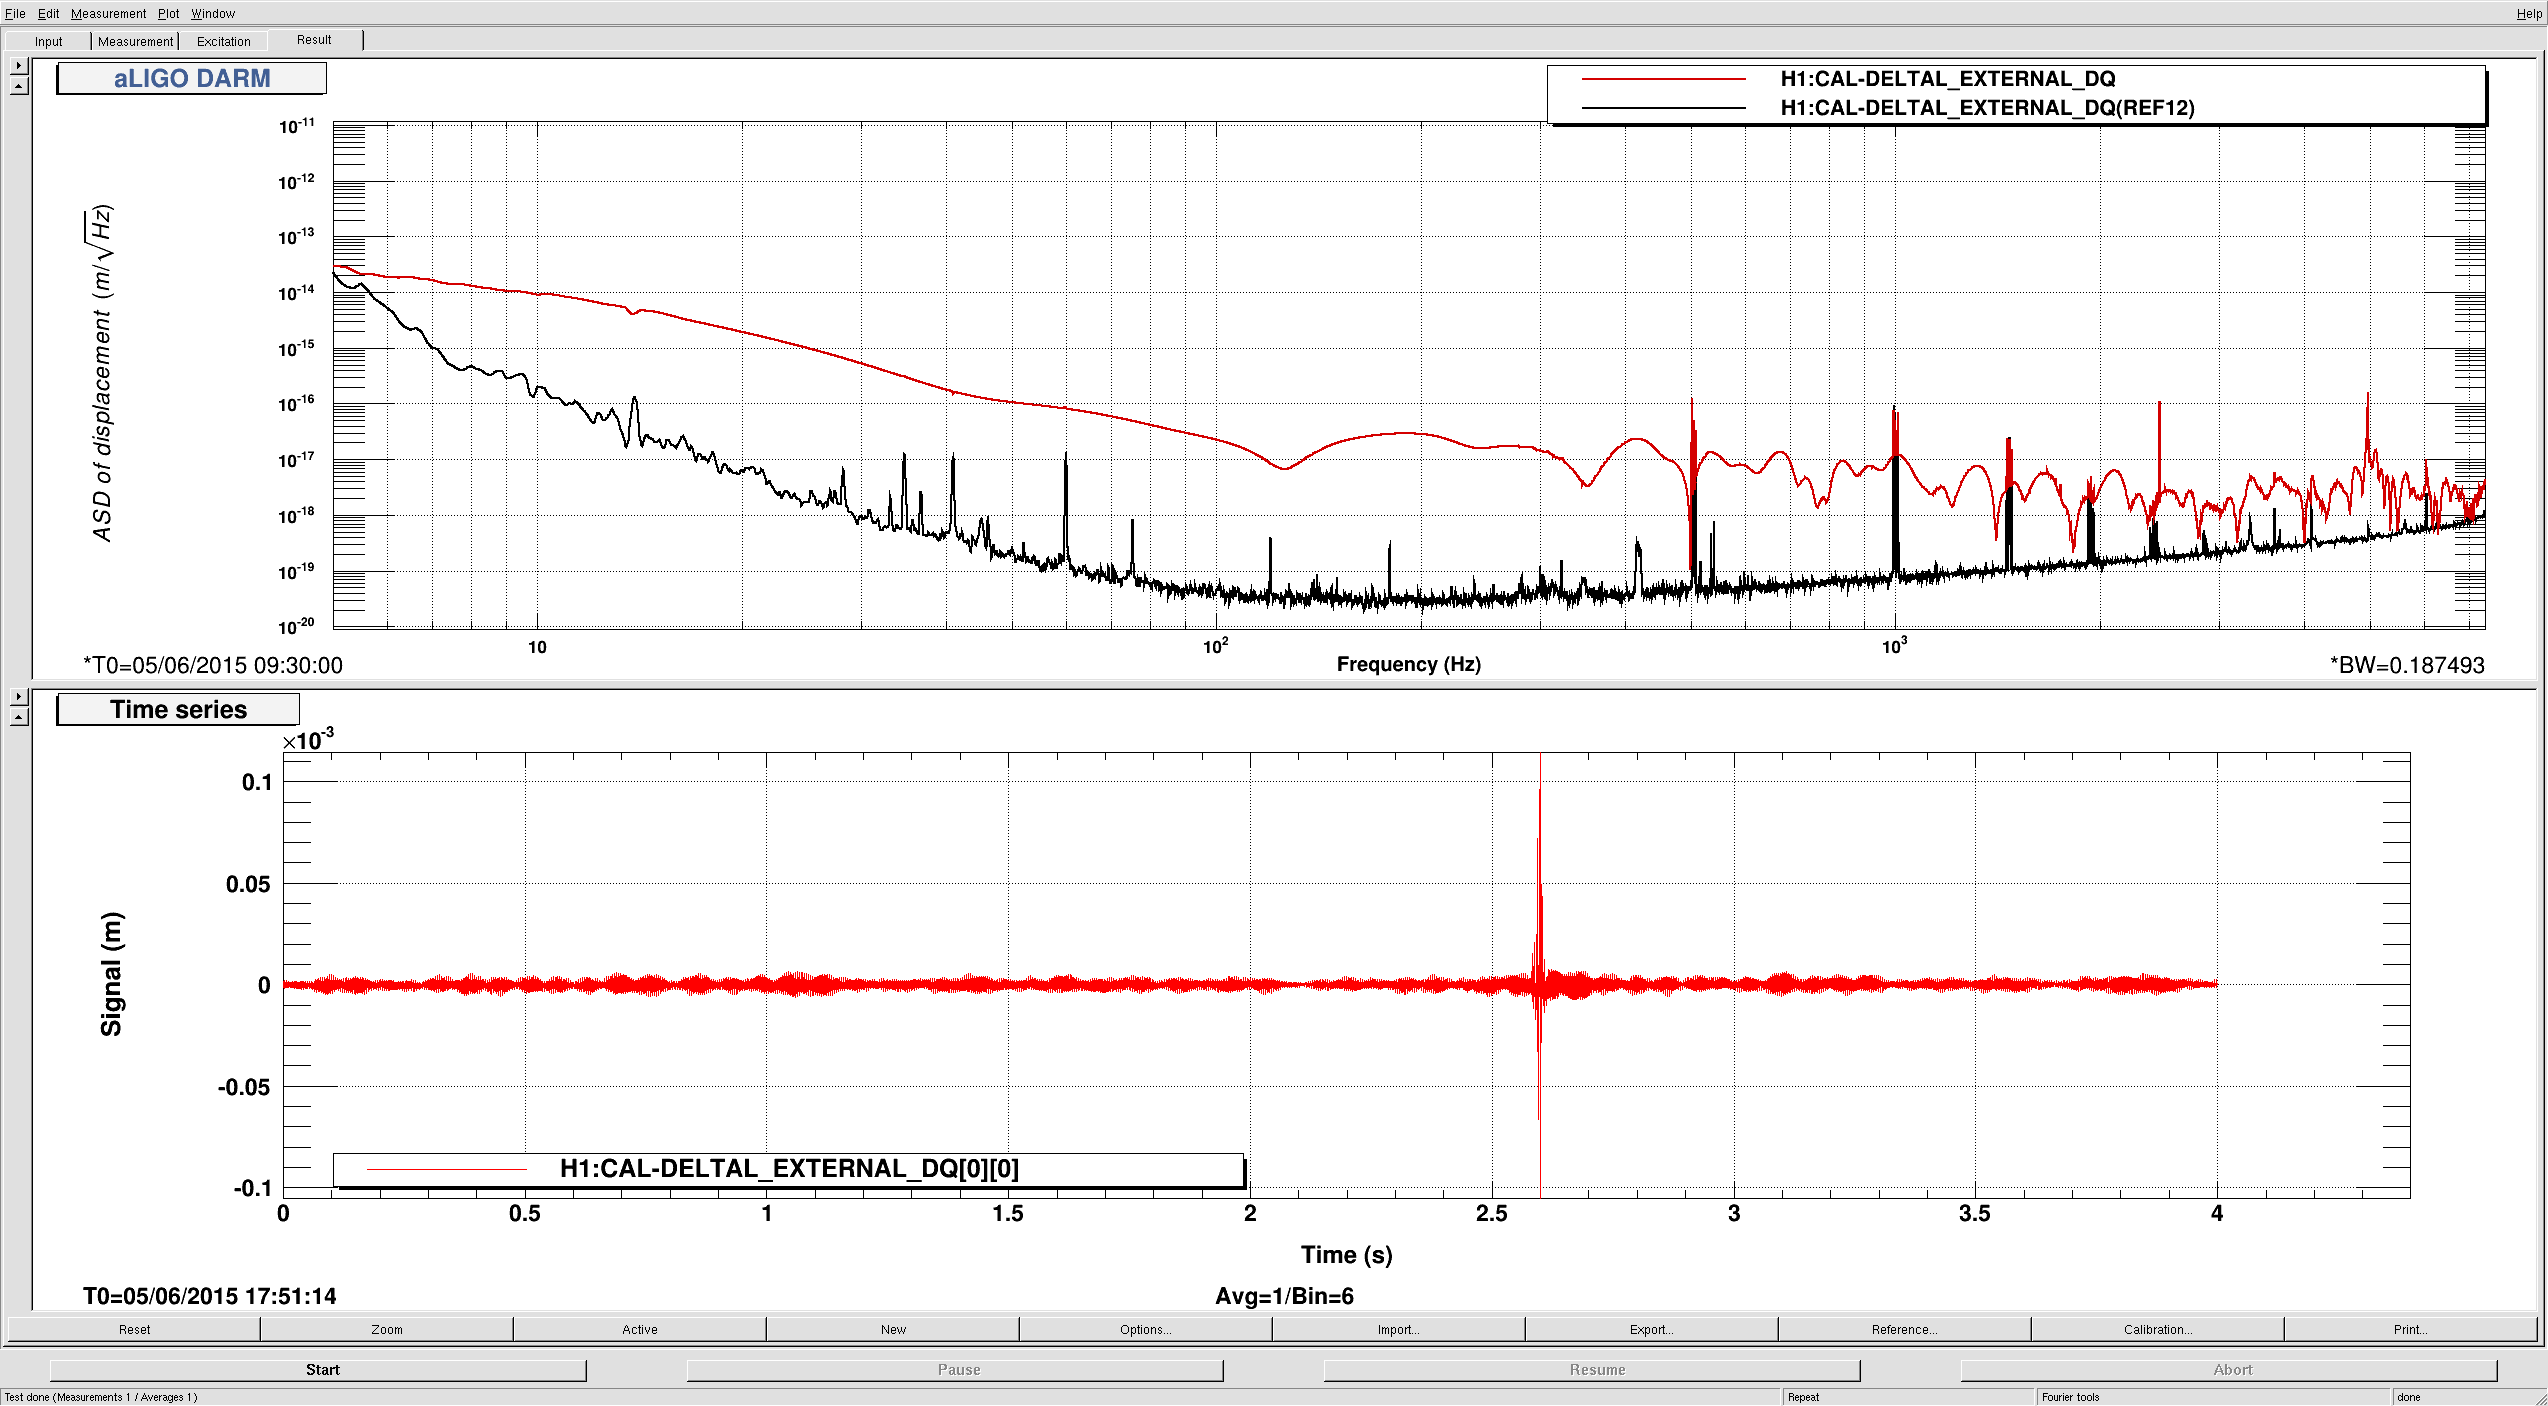This screenshot has height=1406, width=2548.
Task: Click the aLIGO DARM plot title
Action: [191, 78]
